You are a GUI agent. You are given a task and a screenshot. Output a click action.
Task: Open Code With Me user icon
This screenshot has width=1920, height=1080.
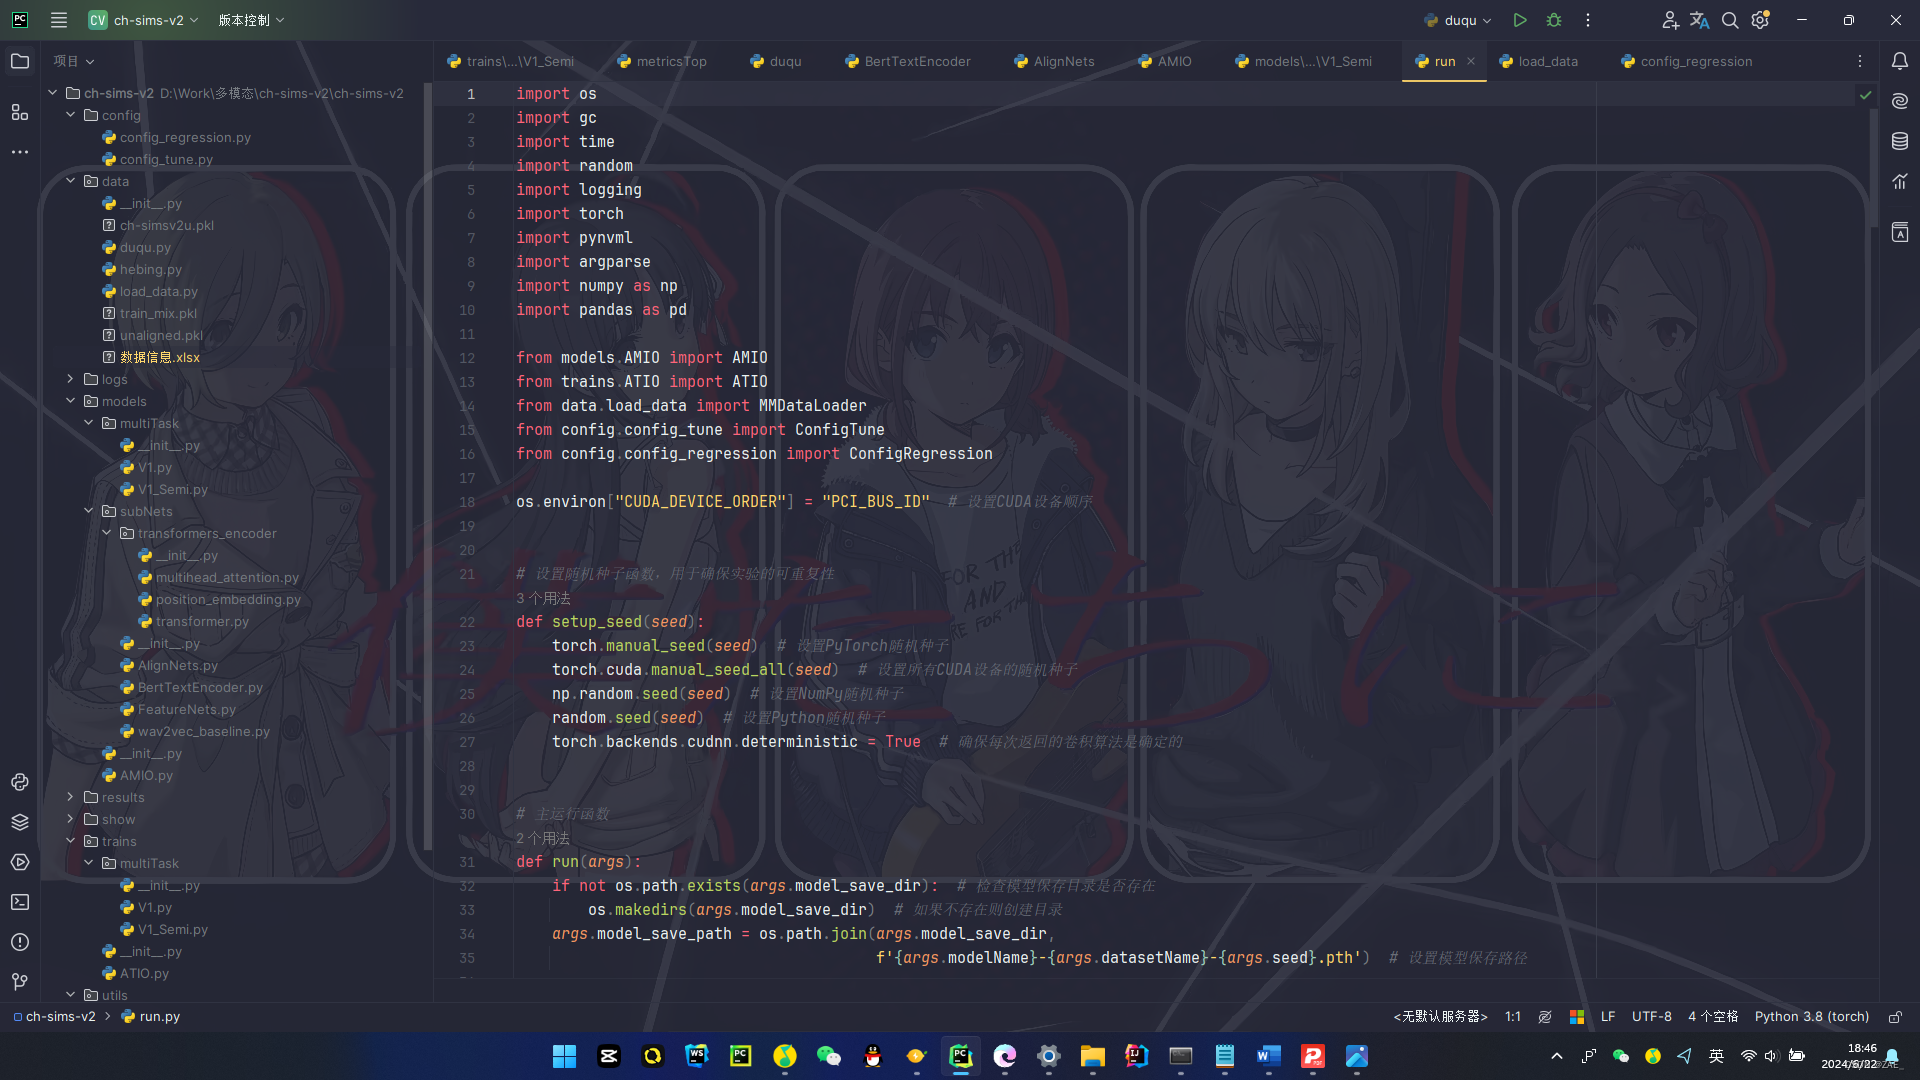1670,20
